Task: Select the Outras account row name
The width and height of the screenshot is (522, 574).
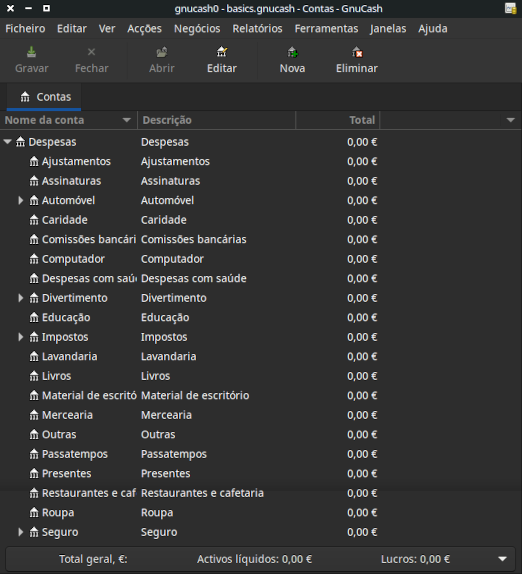Action: tap(59, 435)
